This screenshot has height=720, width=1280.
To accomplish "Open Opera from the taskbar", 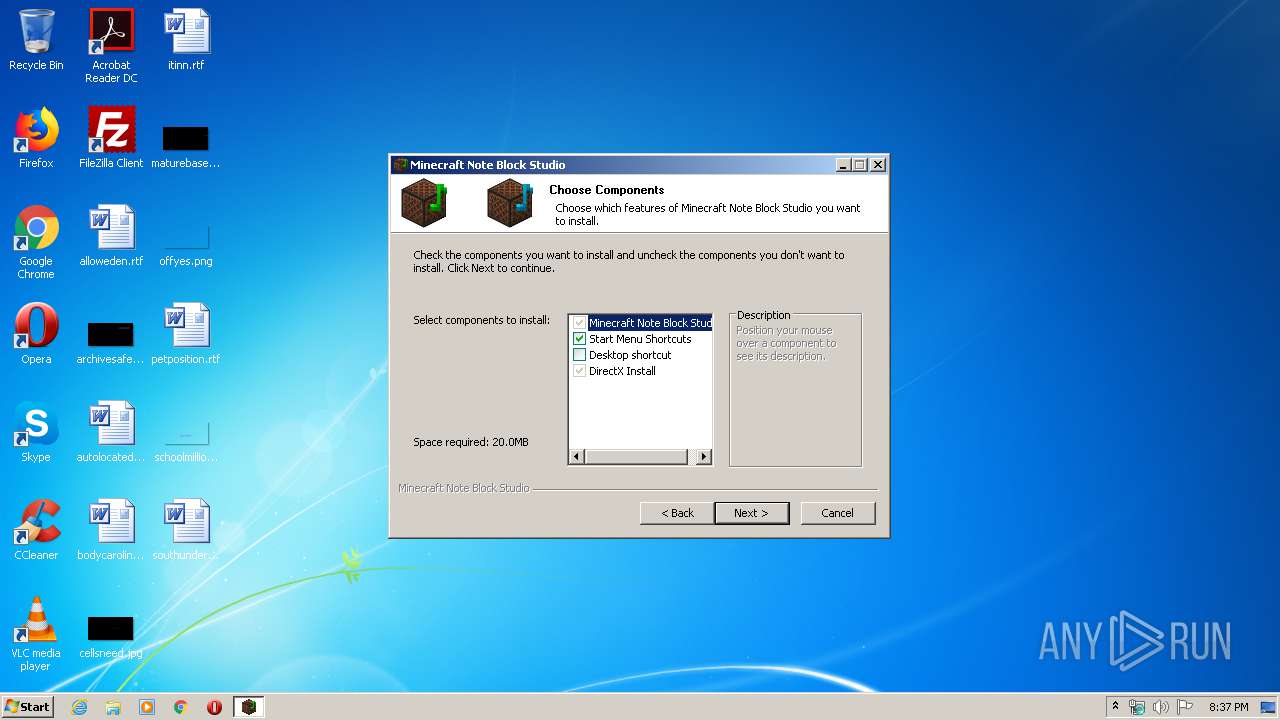I will click(x=214, y=707).
